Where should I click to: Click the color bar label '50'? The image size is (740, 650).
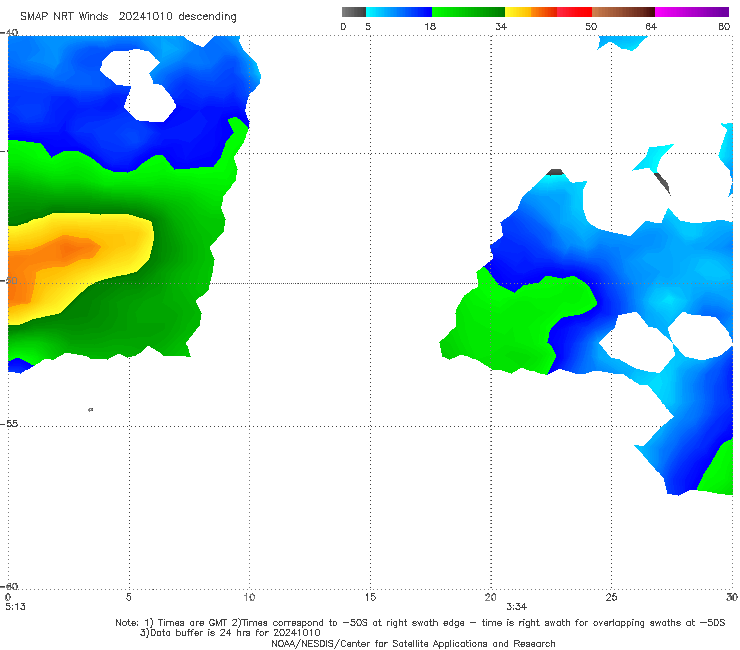(x=591, y=26)
